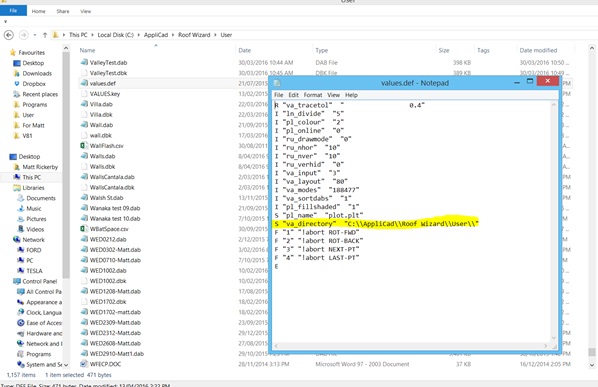Viewport: 598px width, 387px height.
Task: Select the VALUES.key file
Action: 104,93
